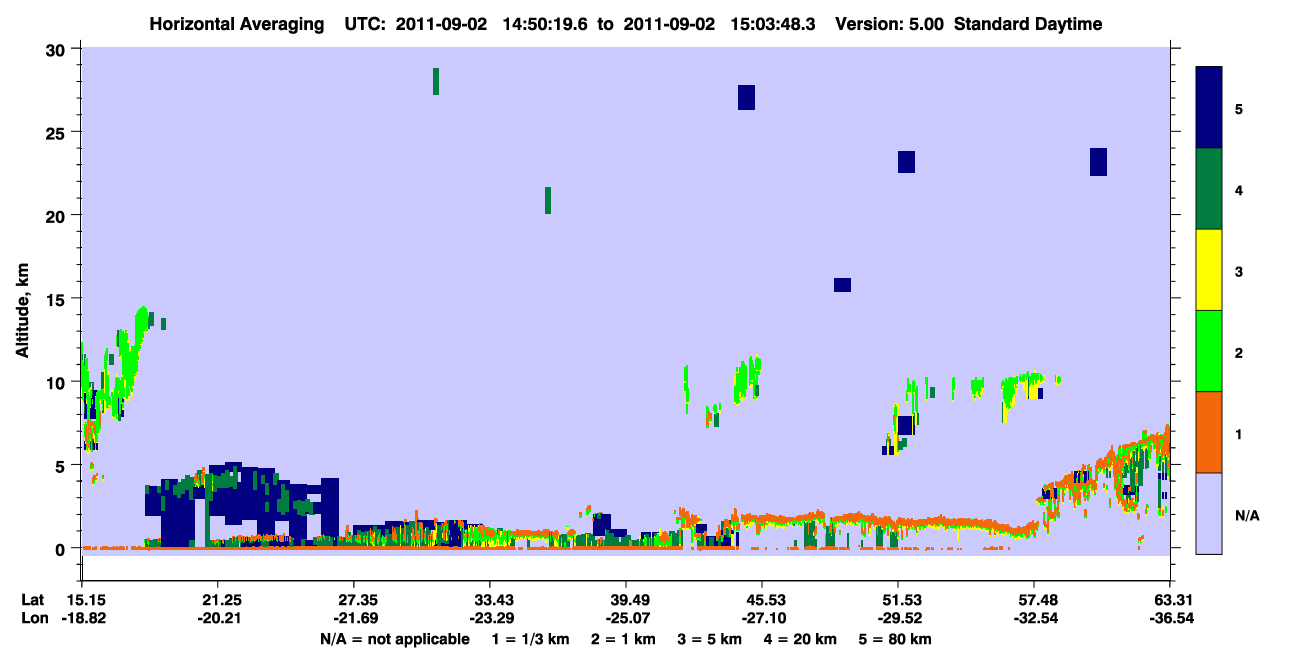Click the colorbar label 'N/A'

pyautogui.click(x=1247, y=516)
